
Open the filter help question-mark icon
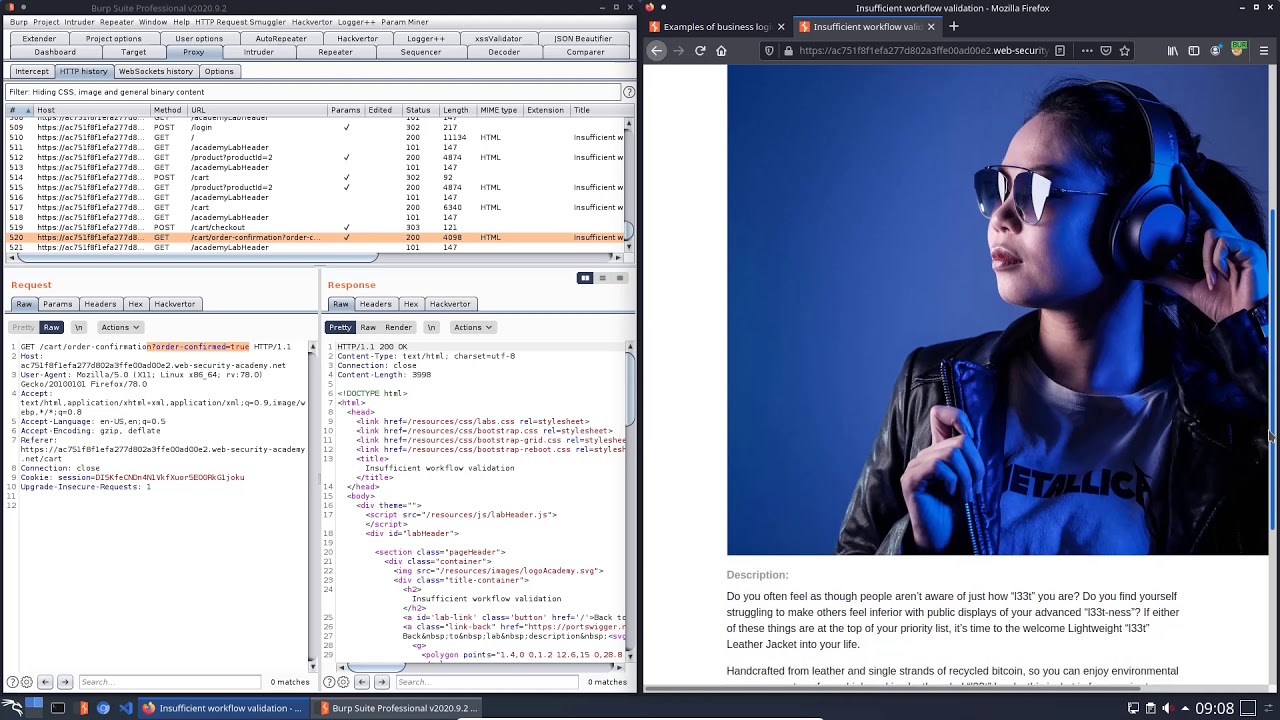click(629, 92)
